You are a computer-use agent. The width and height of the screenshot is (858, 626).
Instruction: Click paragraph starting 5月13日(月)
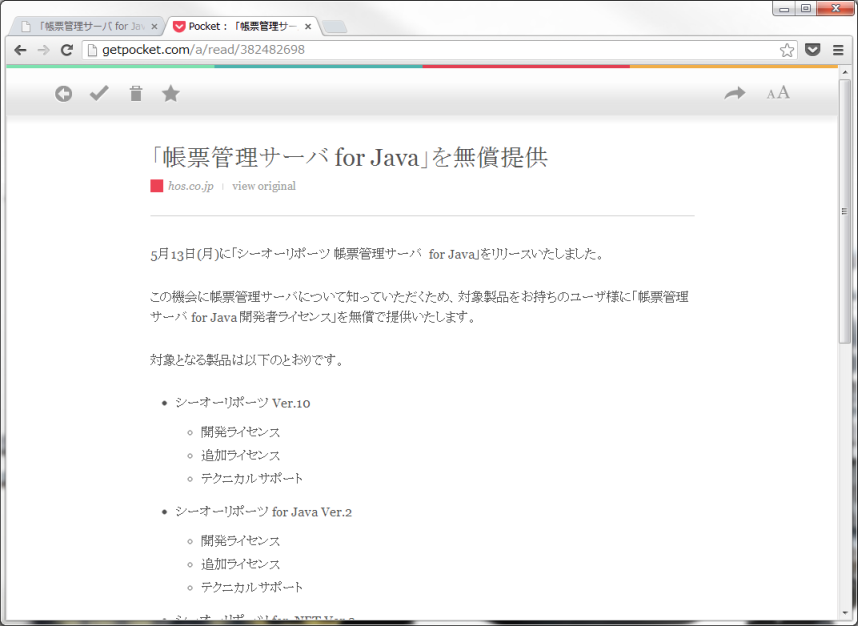pyautogui.click(x=376, y=254)
